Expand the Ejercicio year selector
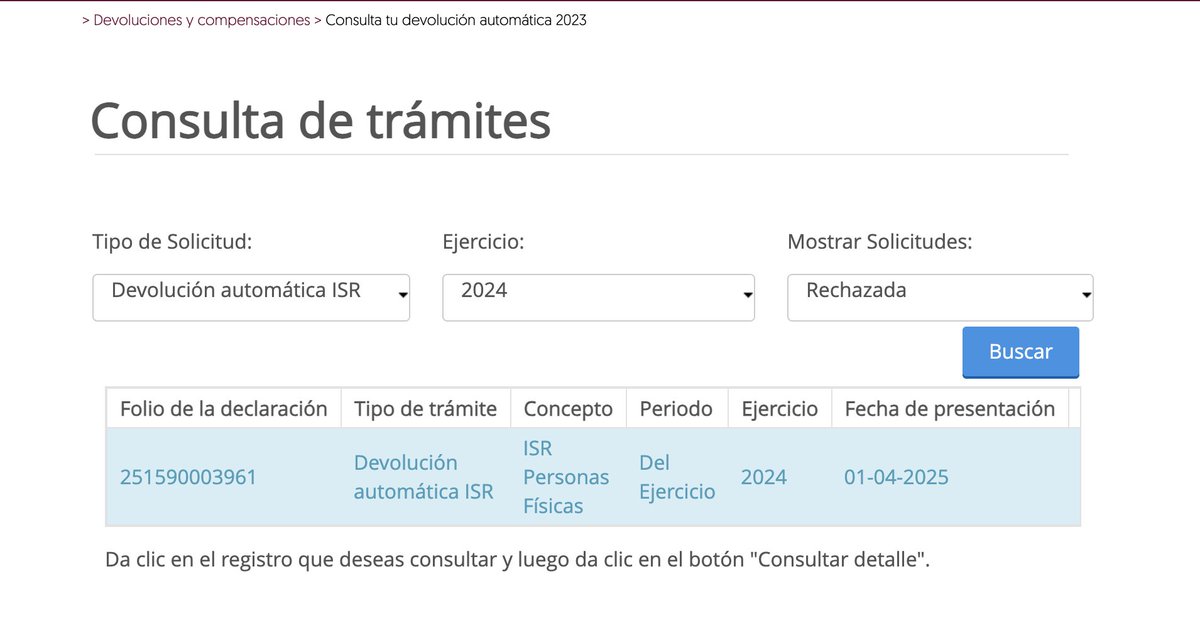1200x618 pixels. pyautogui.click(x=597, y=296)
